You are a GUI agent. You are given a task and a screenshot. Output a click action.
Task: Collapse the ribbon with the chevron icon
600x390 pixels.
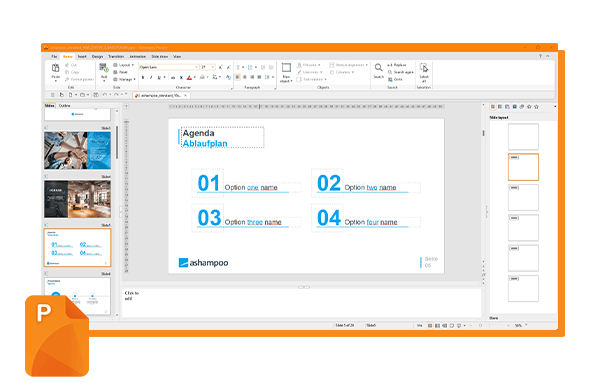click(548, 56)
